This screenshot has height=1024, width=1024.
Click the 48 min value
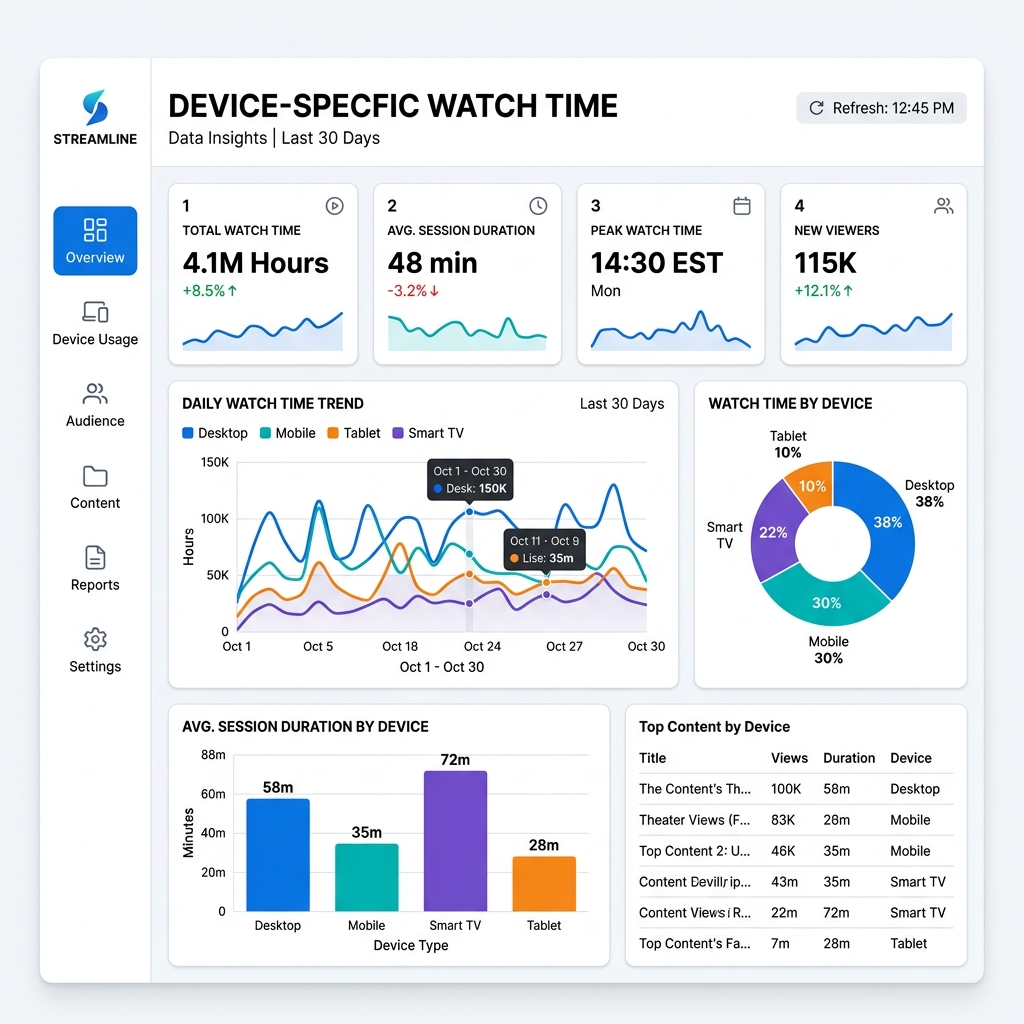(432, 263)
